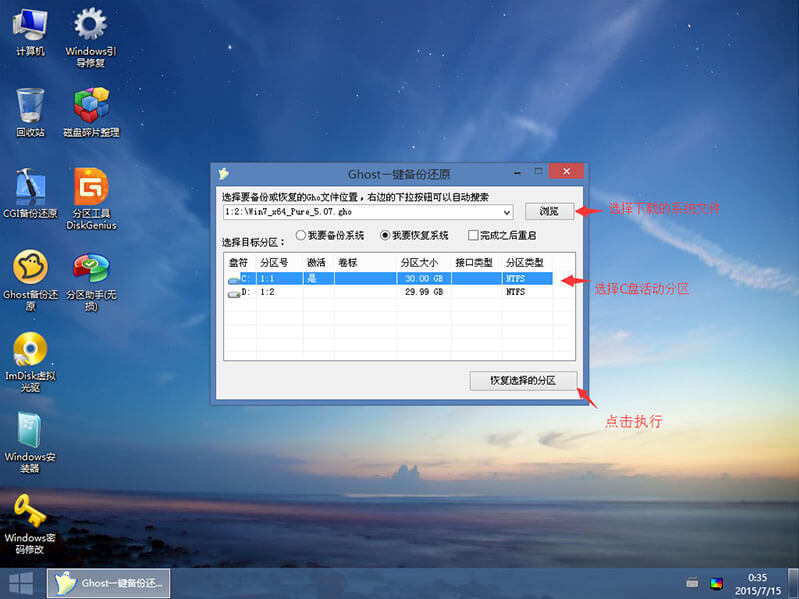
Task: Open the 计算机 desktop icon
Action: tap(30, 25)
